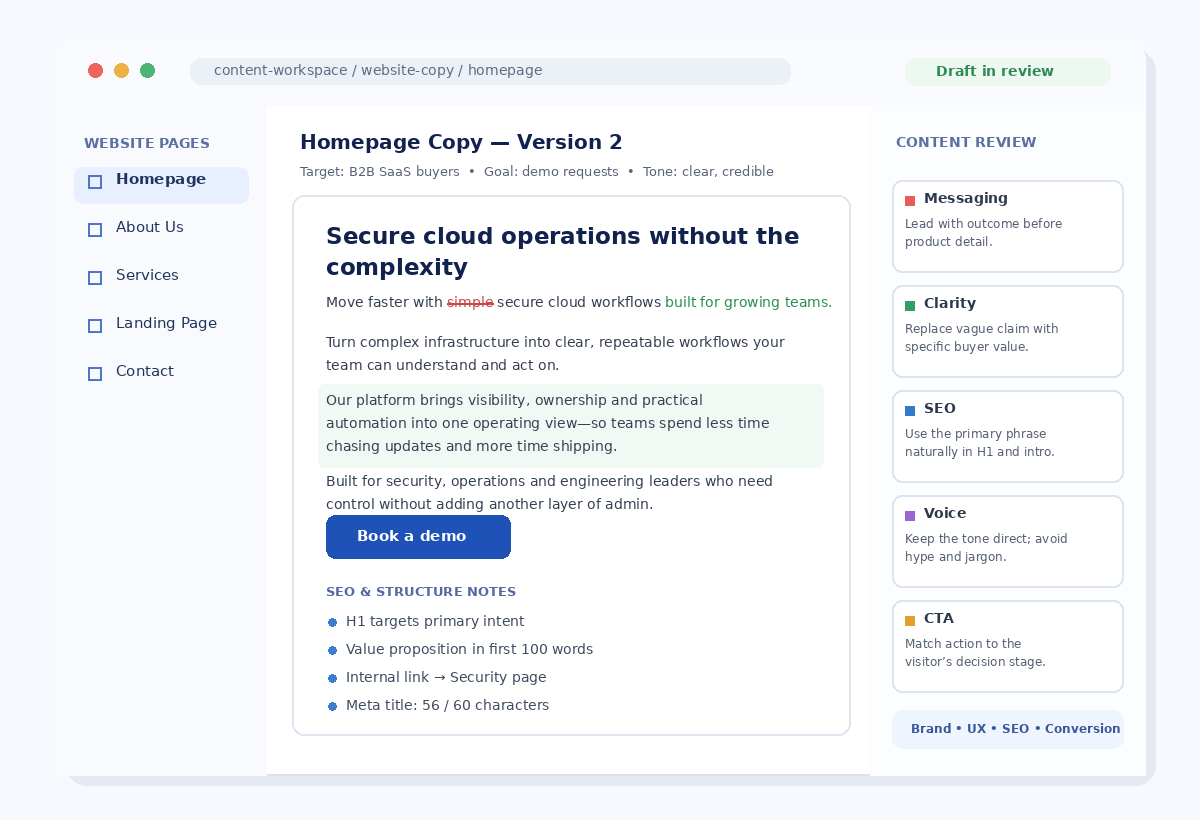The width and height of the screenshot is (1200, 820).
Task: Check the Services checkbox square
Action: (x=95, y=278)
